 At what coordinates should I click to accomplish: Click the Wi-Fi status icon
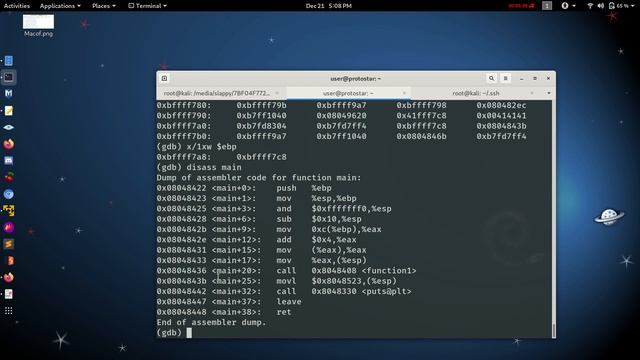(x=590, y=6)
